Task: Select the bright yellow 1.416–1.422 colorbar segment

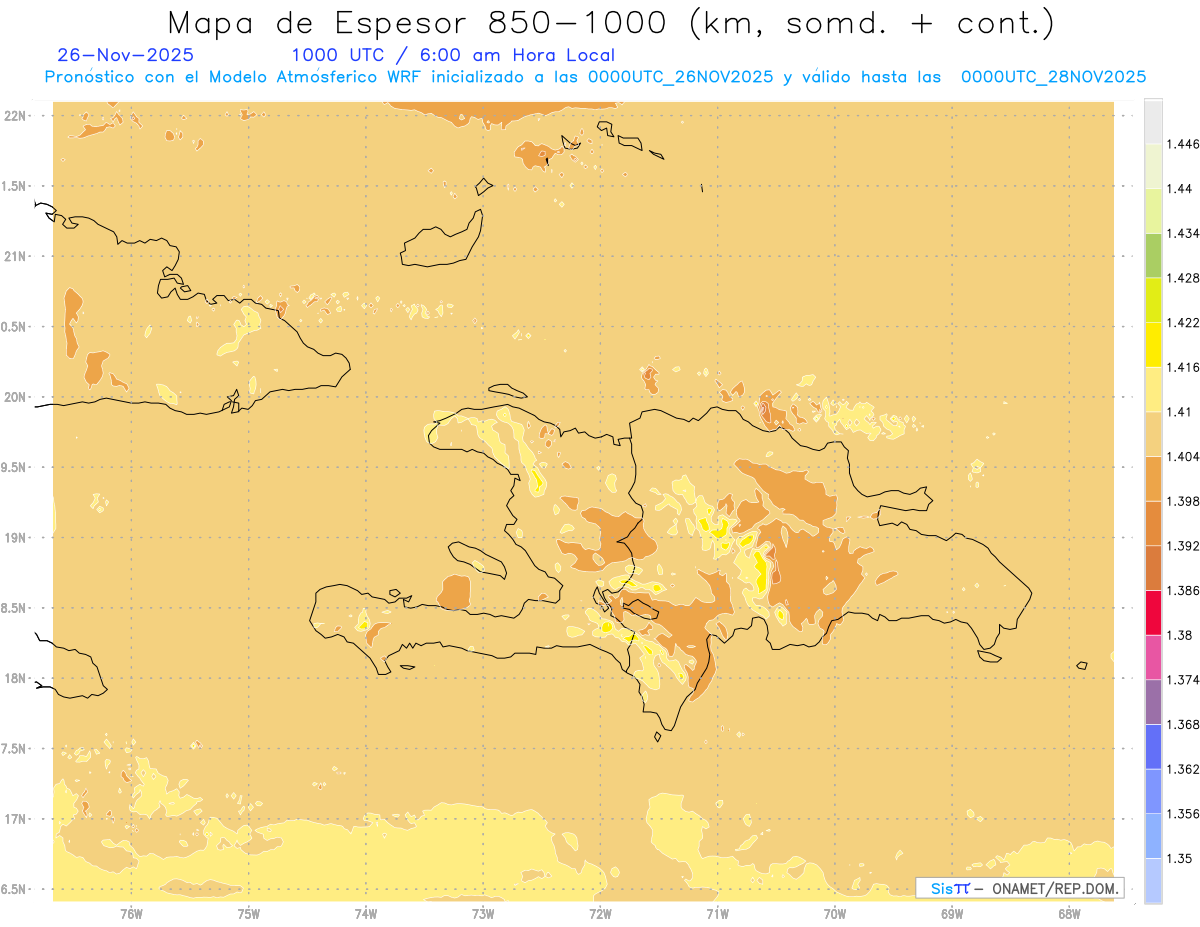Action: pos(1153,344)
